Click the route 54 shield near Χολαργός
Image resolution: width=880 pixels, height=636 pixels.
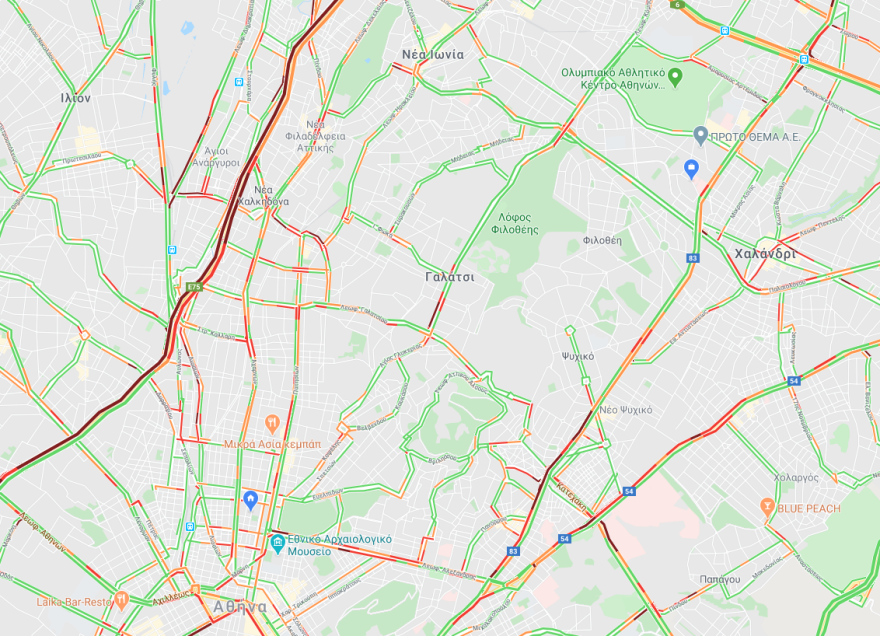point(794,381)
